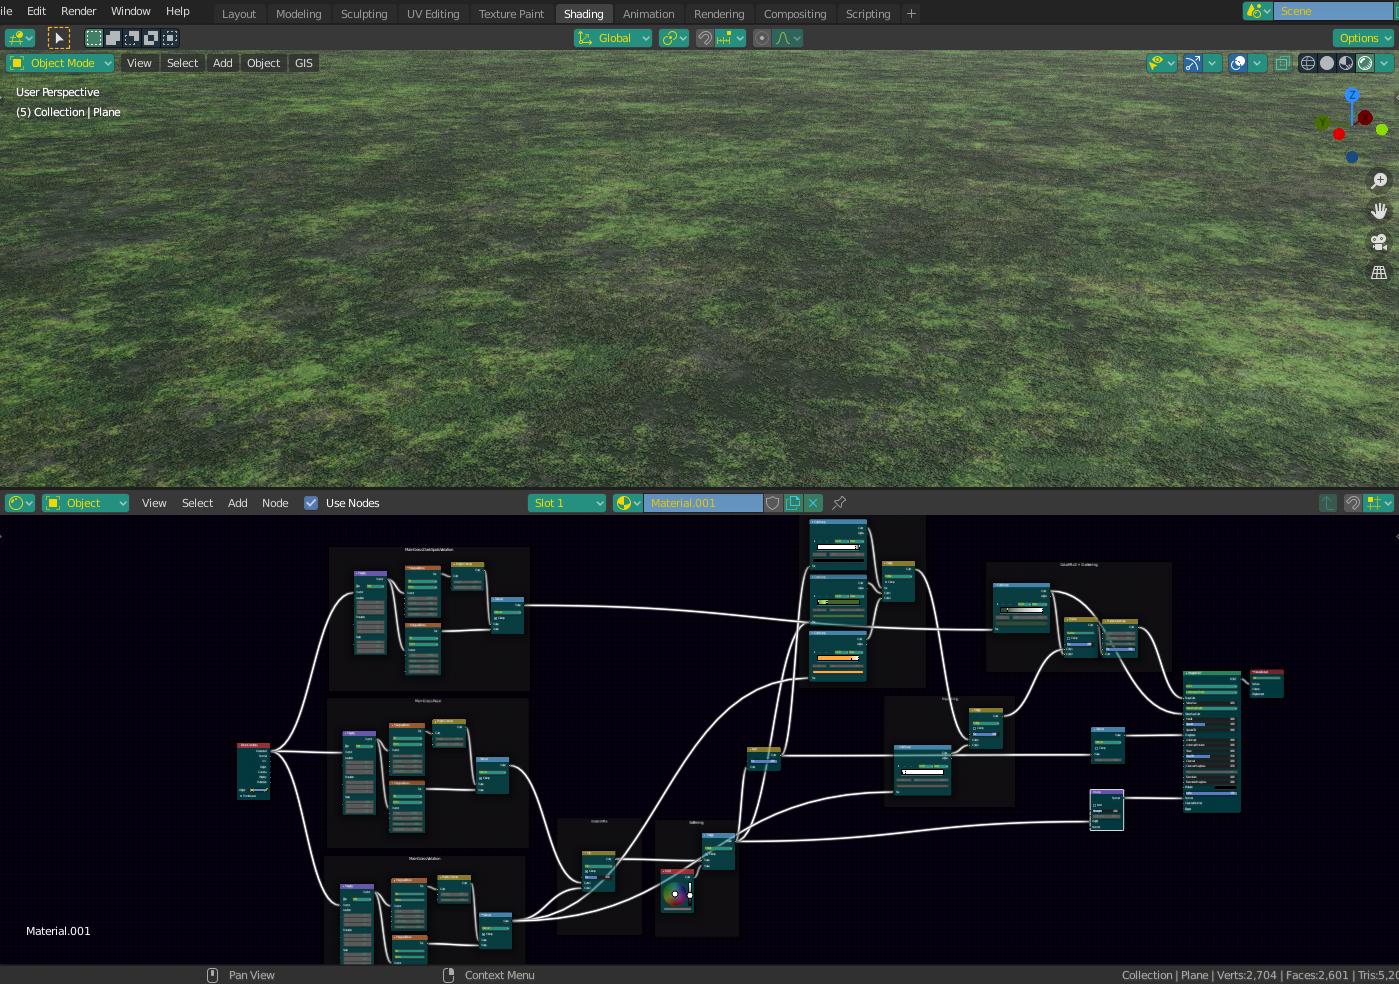Select rendered viewport shading
The width and height of the screenshot is (1399, 984).
point(1365,63)
